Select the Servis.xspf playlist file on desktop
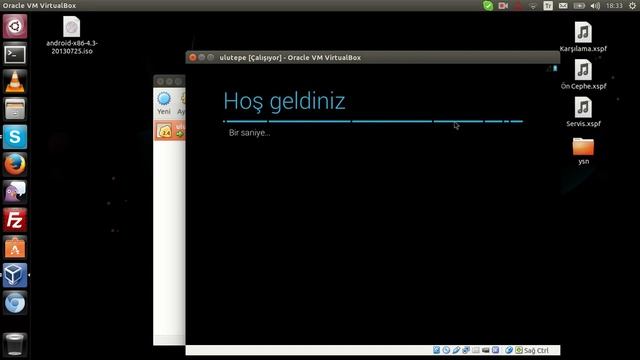640x360 pixels. tap(583, 112)
